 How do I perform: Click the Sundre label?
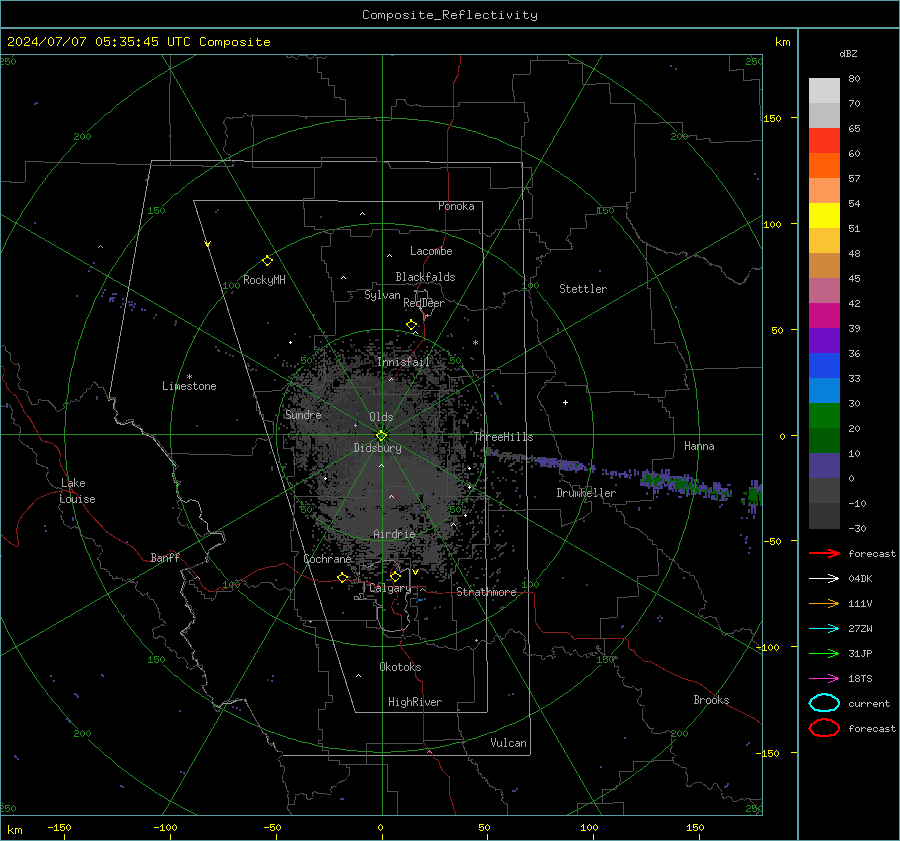[x=303, y=415]
